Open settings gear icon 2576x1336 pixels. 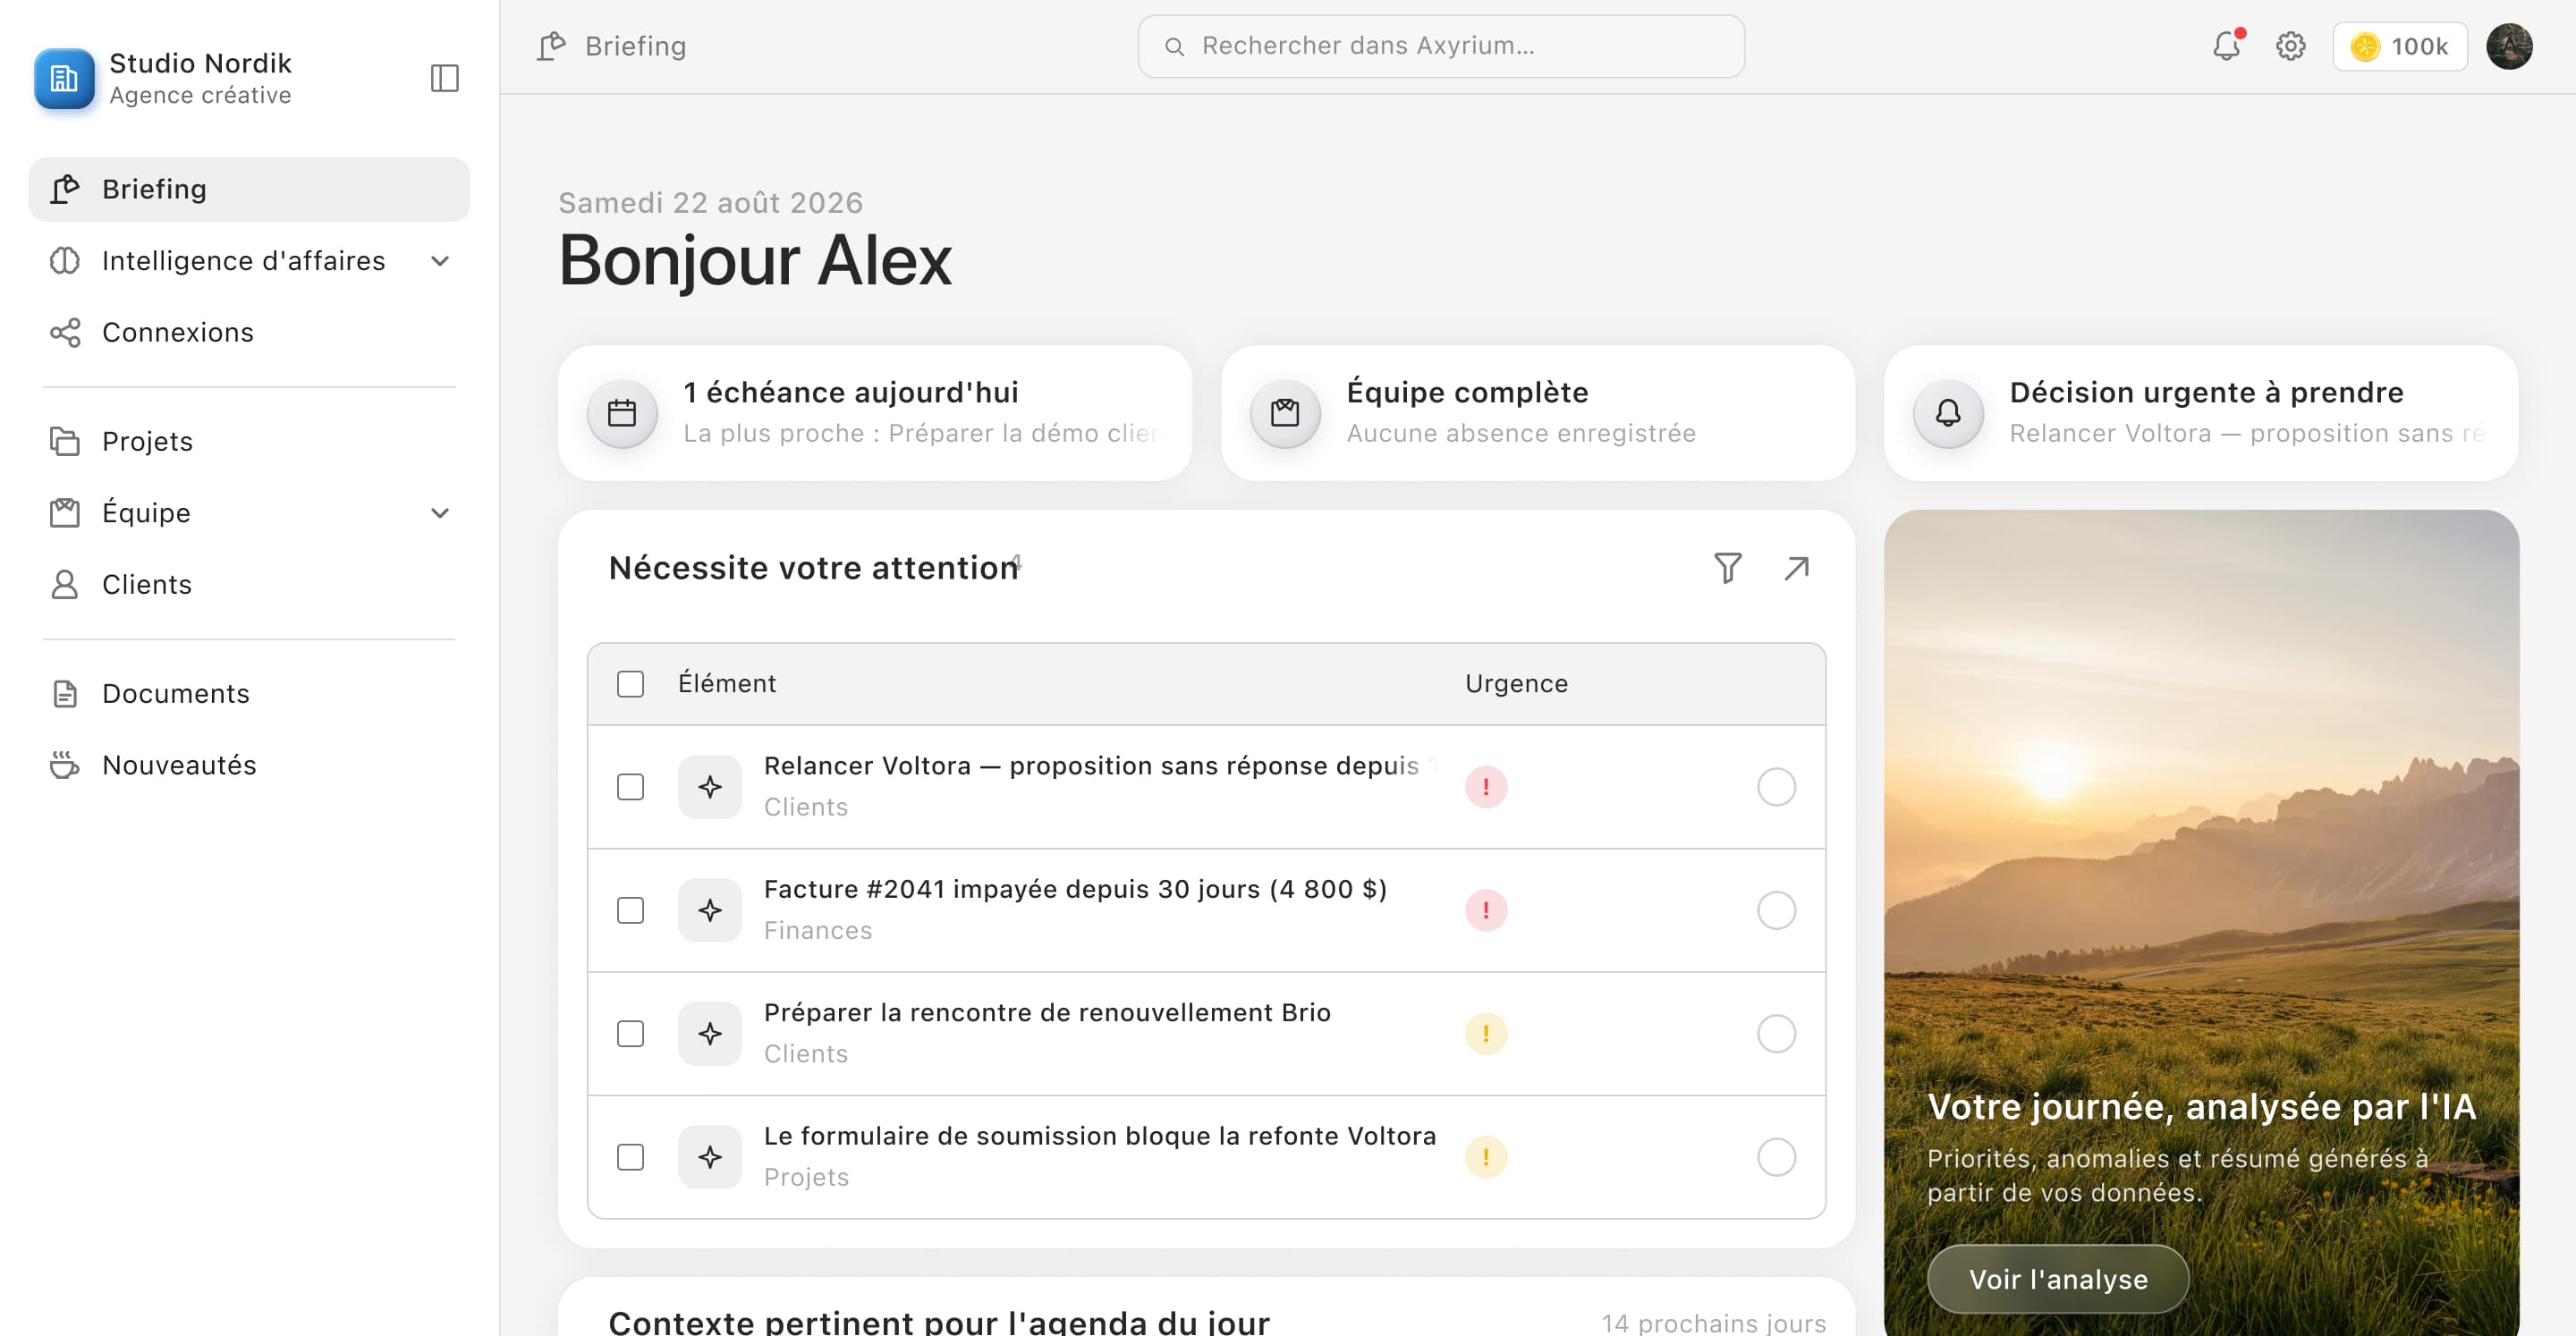tap(2290, 46)
